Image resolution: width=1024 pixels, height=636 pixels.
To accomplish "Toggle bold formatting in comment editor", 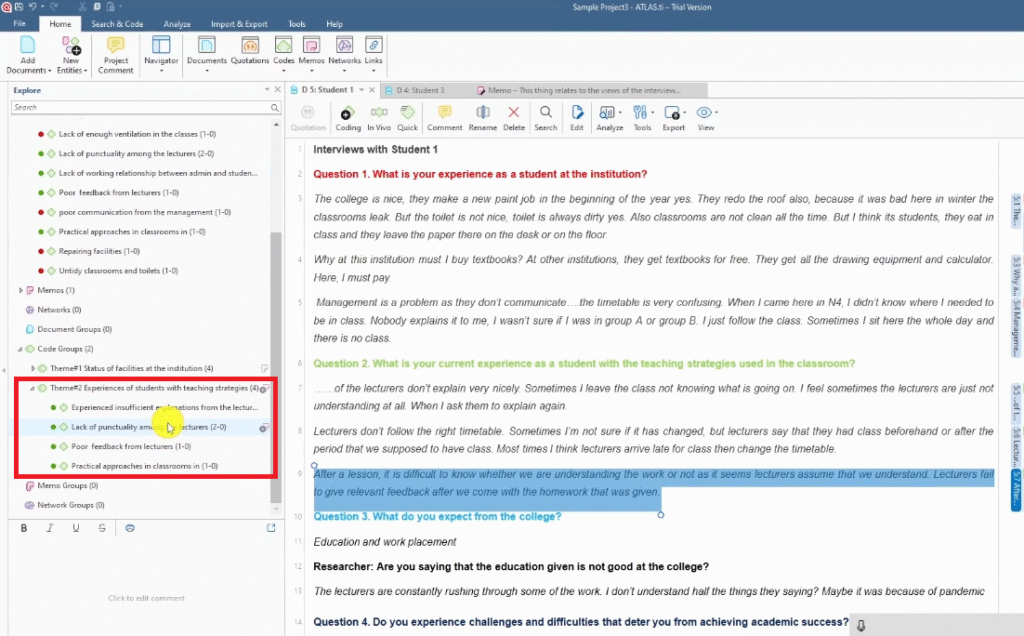I will [x=24, y=528].
